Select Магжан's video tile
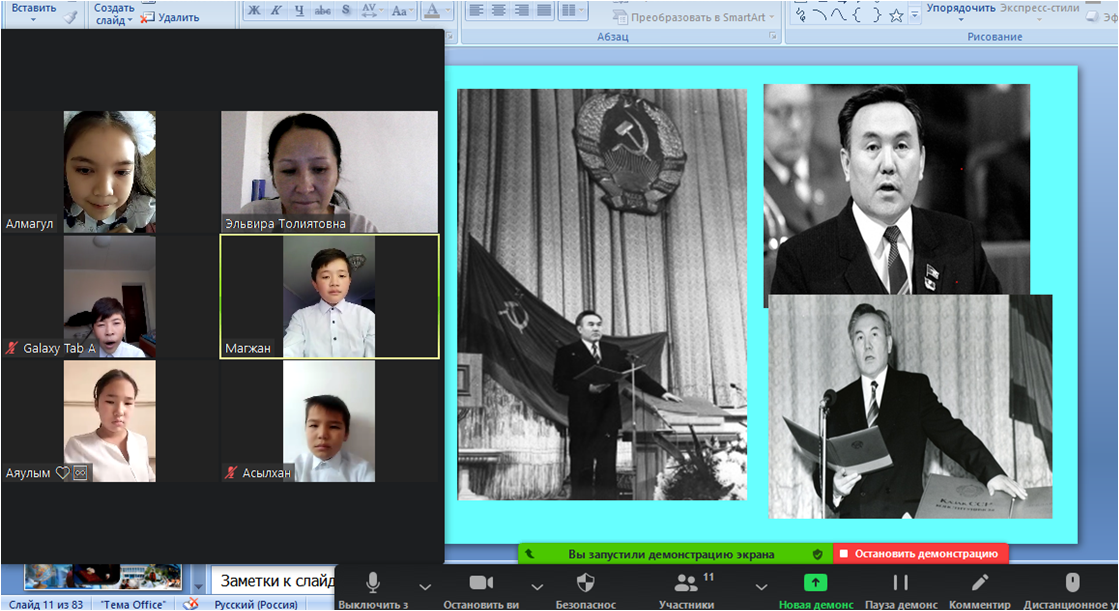 pos(329,296)
